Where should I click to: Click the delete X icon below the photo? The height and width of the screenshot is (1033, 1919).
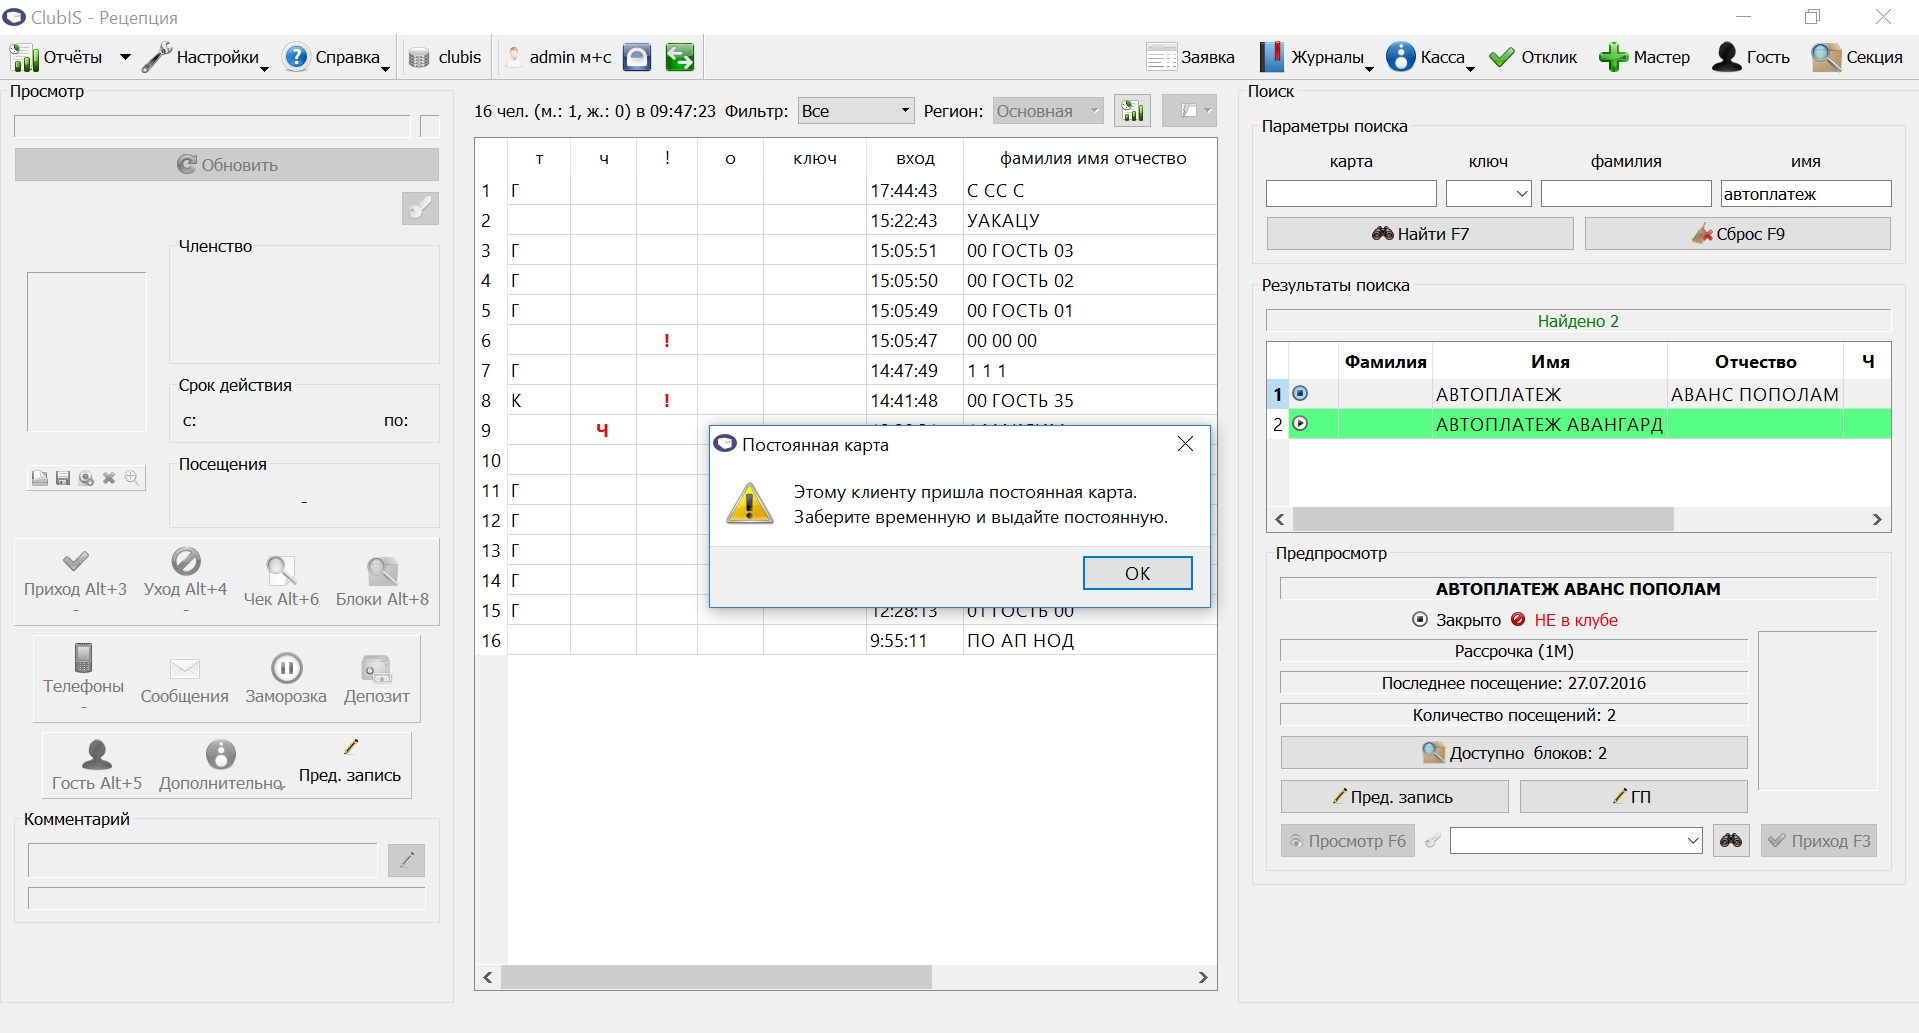click(x=109, y=478)
